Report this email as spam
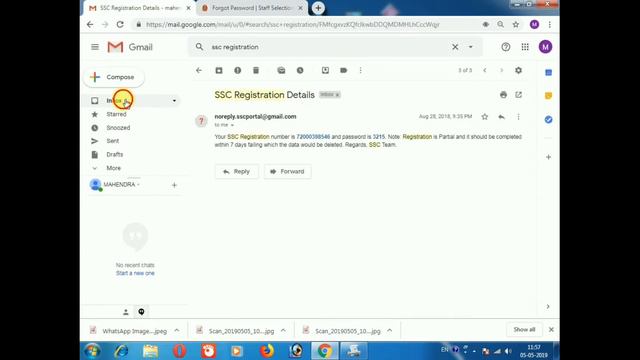Image resolution: width=640 pixels, height=360 pixels. (238, 70)
